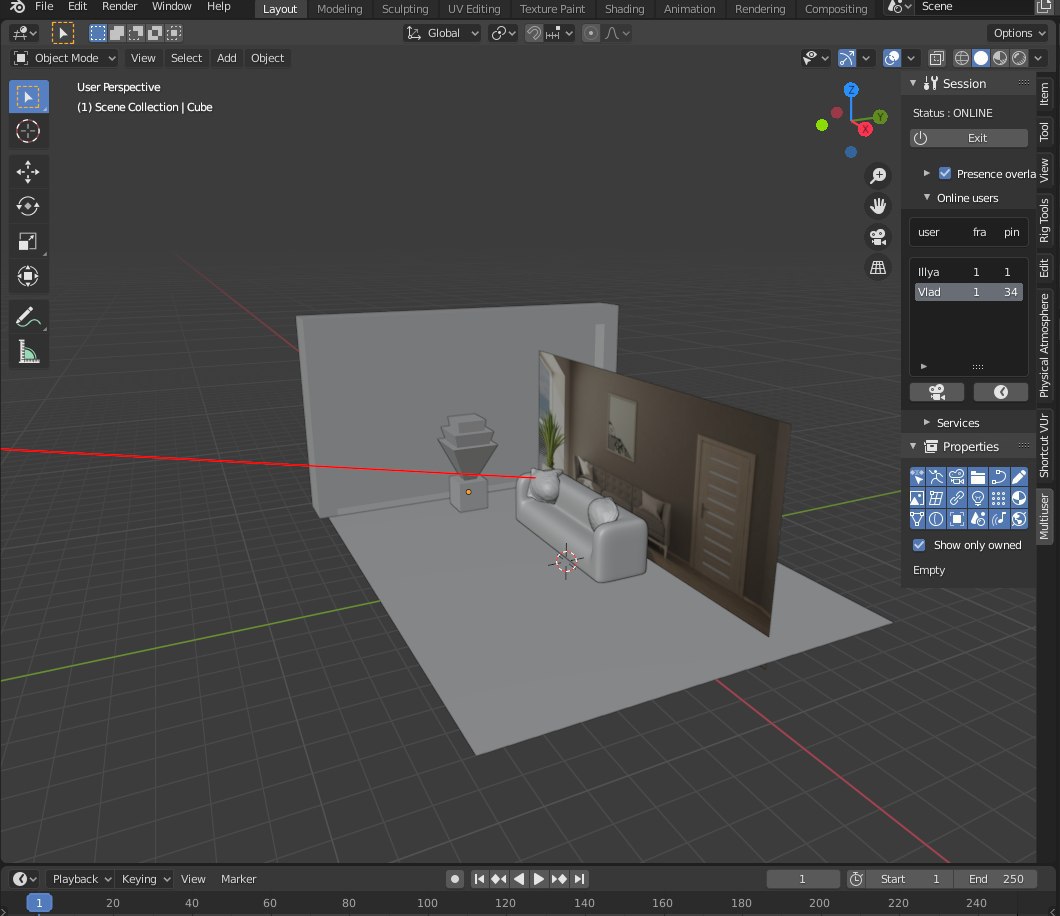Click the Curve filter icon in Properties

tap(998, 477)
